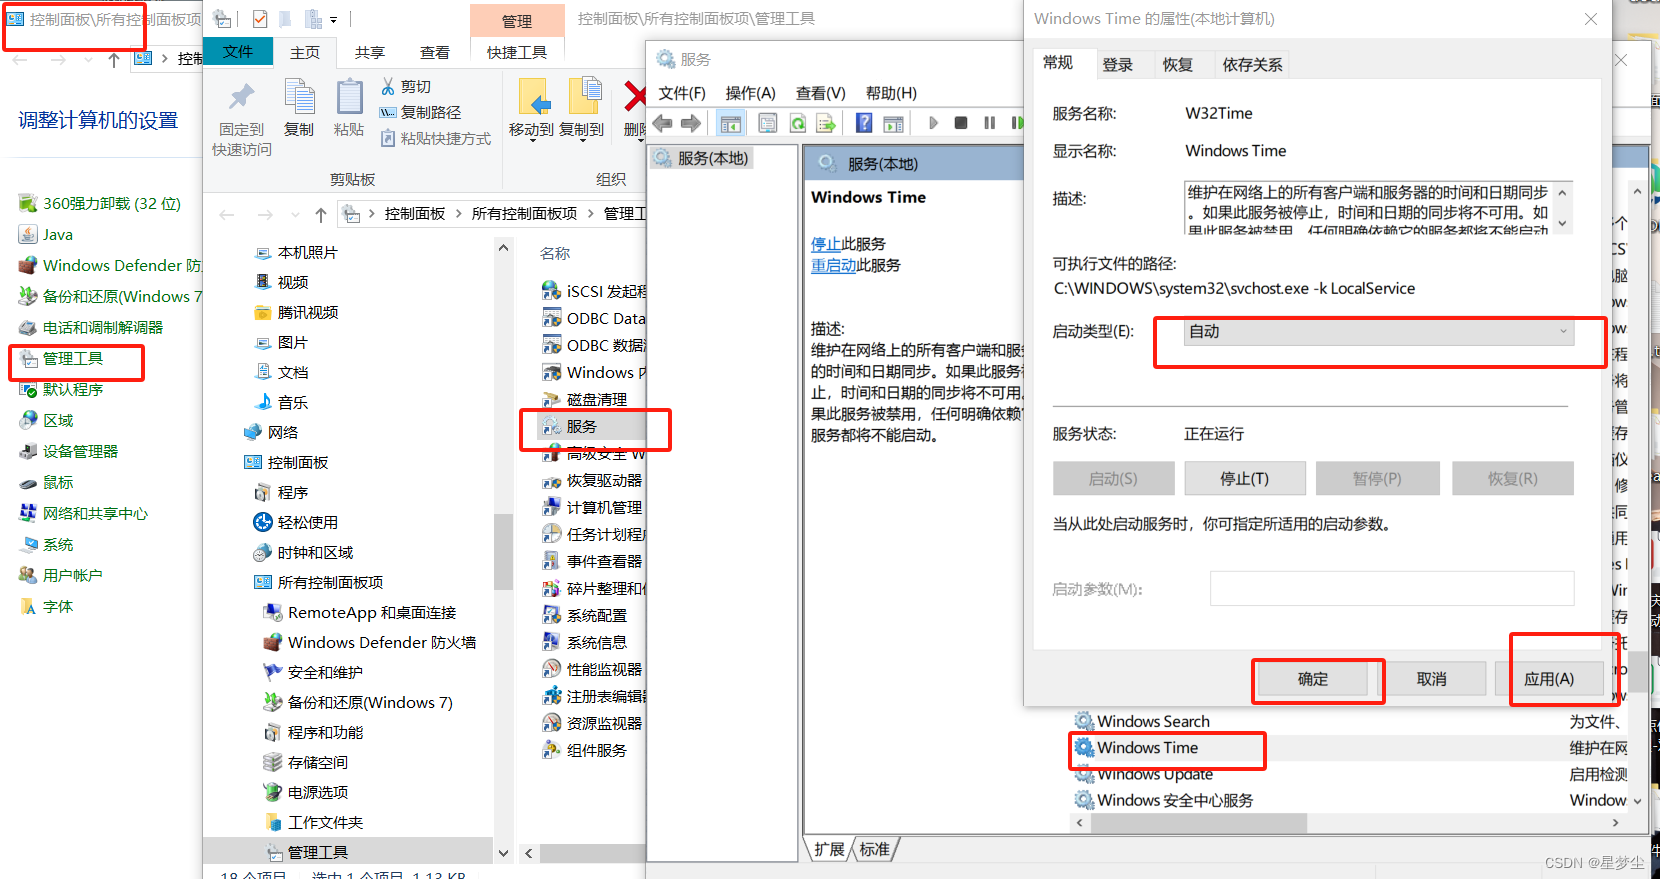
Task: Expand quick access toolbar customize arrow
Action: tap(334, 19)
